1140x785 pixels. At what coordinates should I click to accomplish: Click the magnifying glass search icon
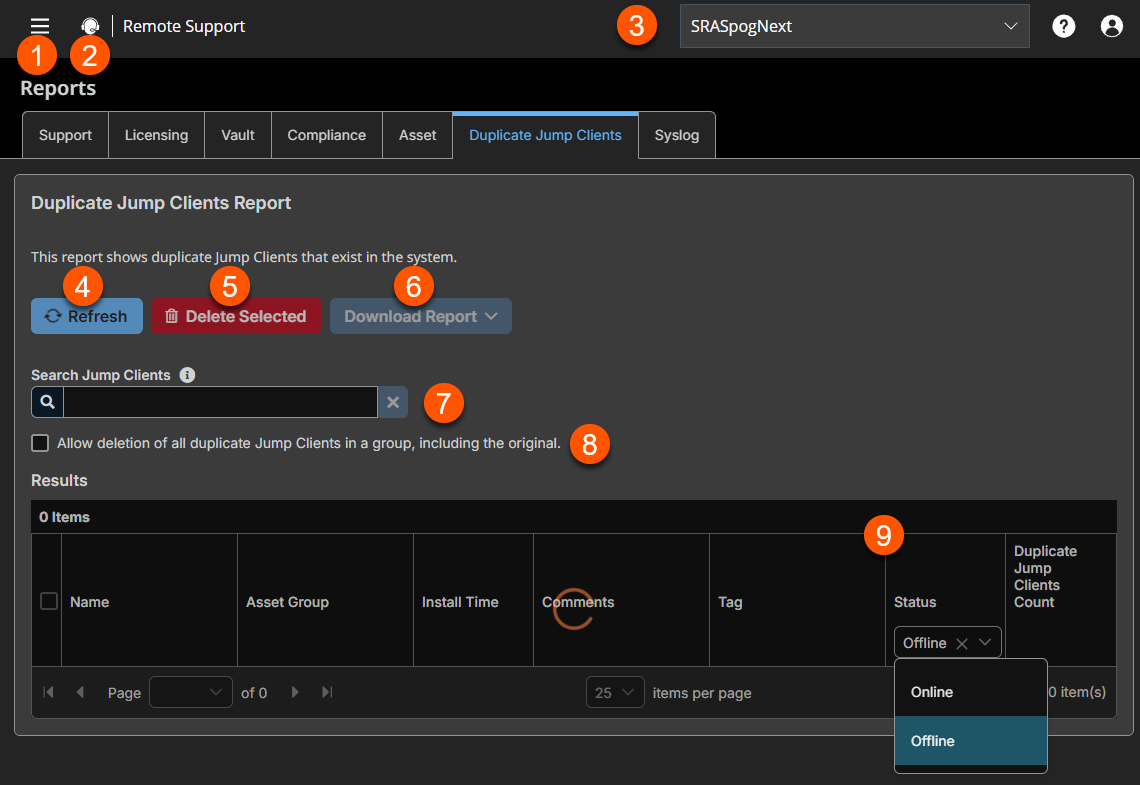click(x=47, y=402)
